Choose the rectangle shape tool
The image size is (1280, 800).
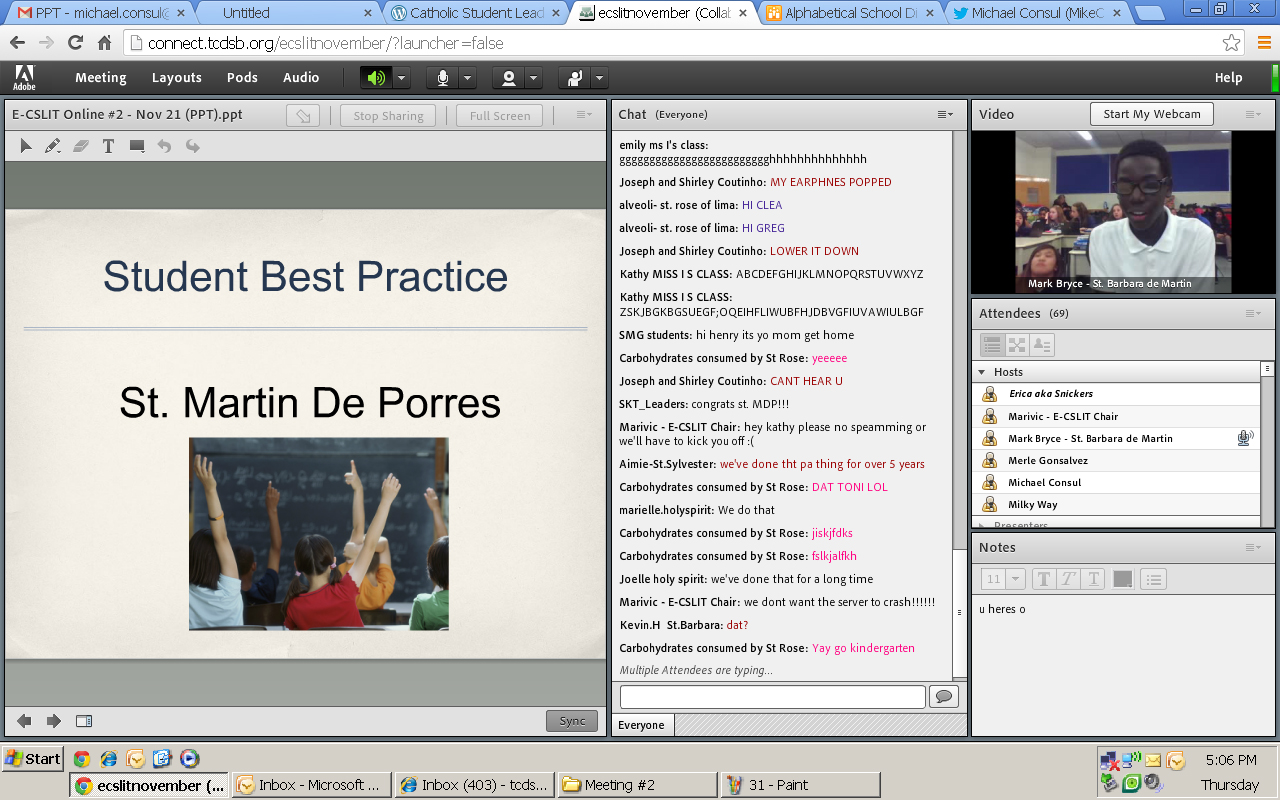pyautogui.click(x=137, y=146)
